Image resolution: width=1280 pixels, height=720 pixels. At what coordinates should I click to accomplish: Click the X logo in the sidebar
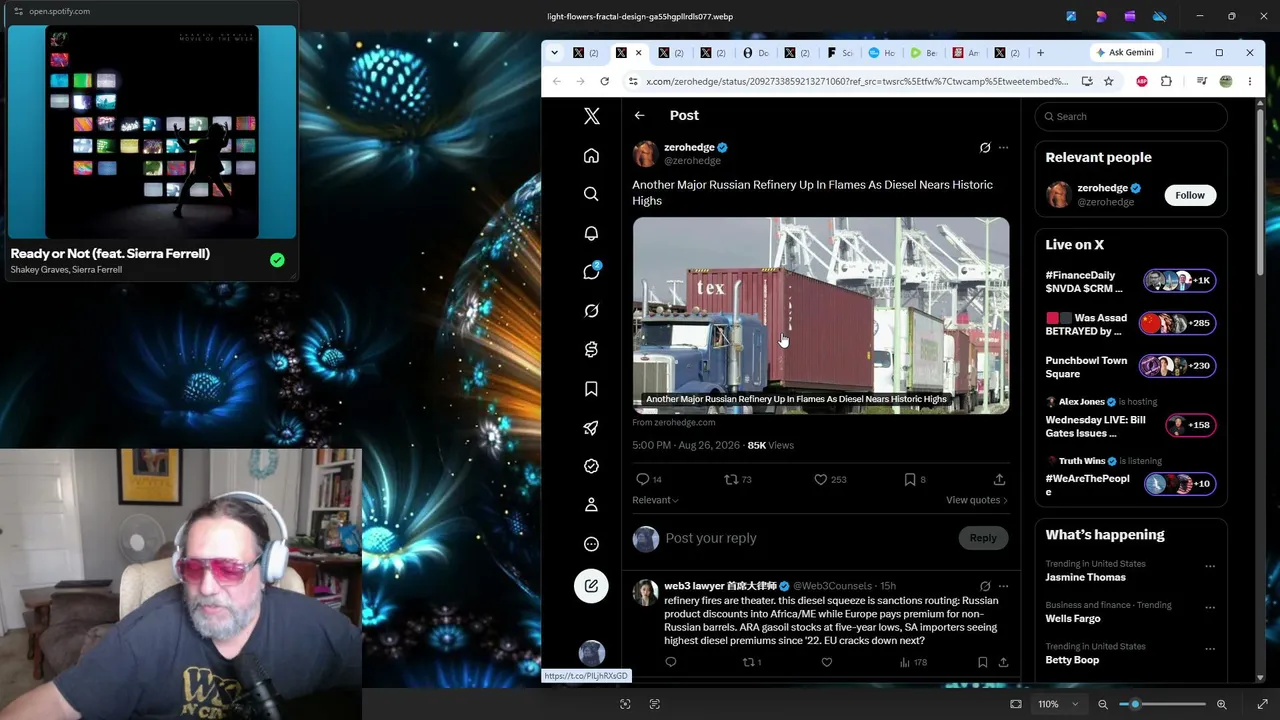pos(591,116)
